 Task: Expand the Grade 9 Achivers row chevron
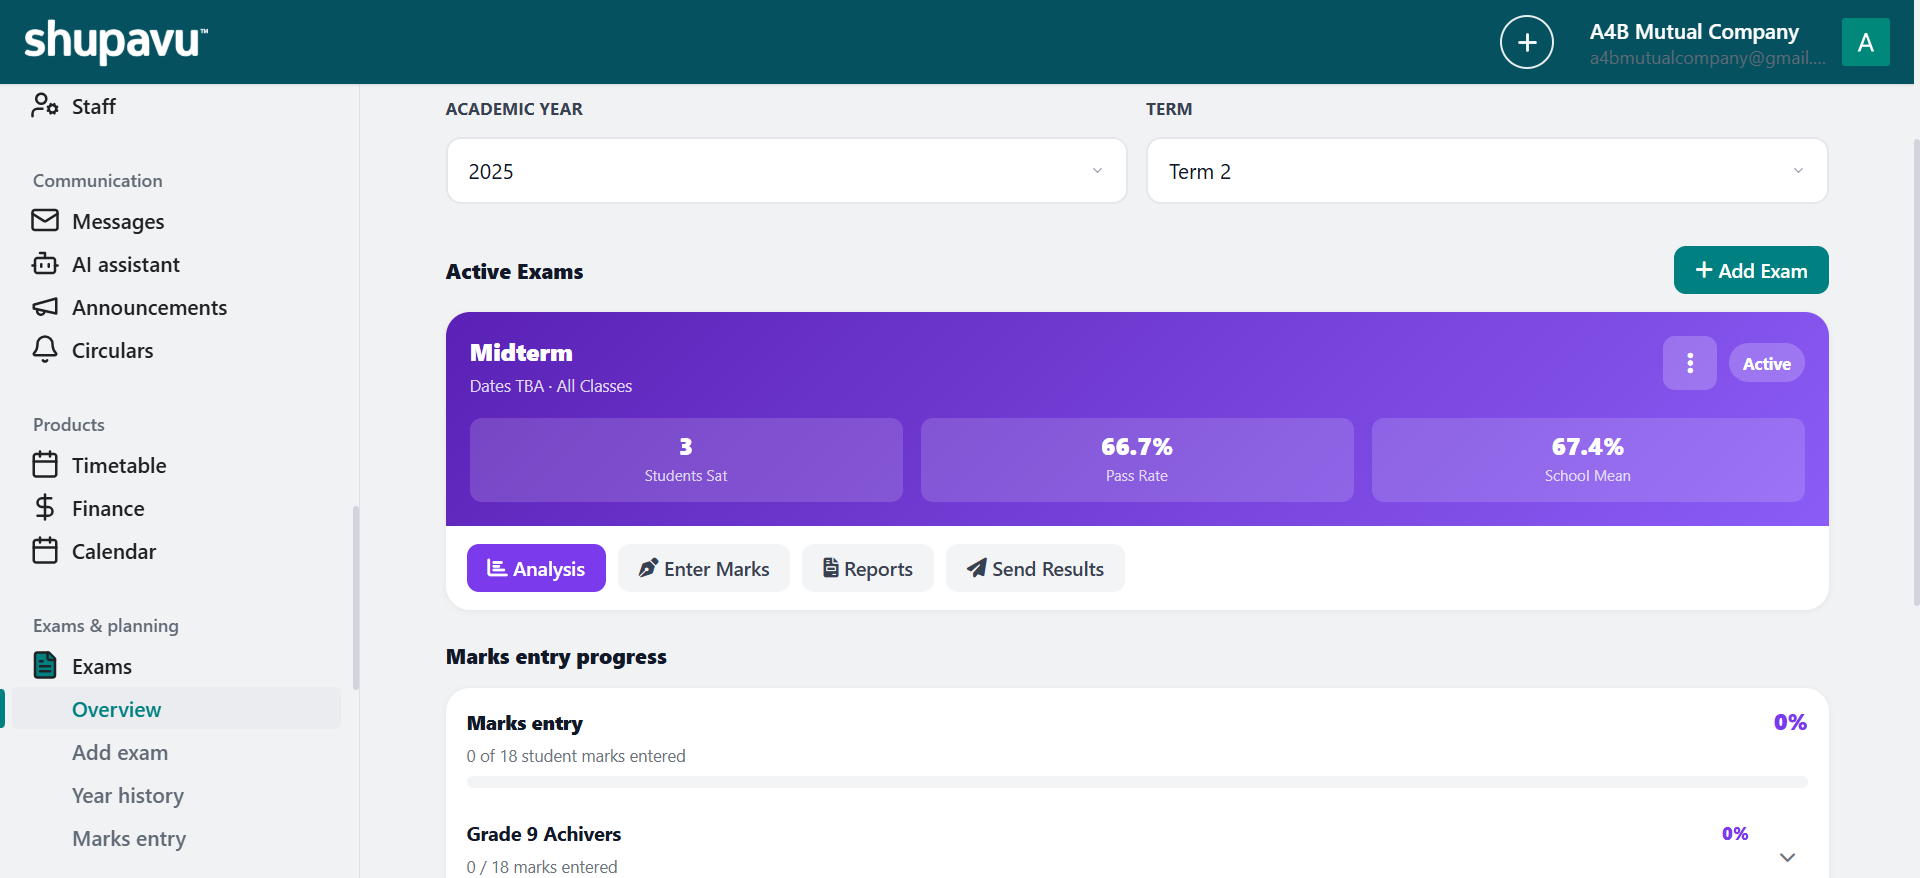pos(1788,857)
